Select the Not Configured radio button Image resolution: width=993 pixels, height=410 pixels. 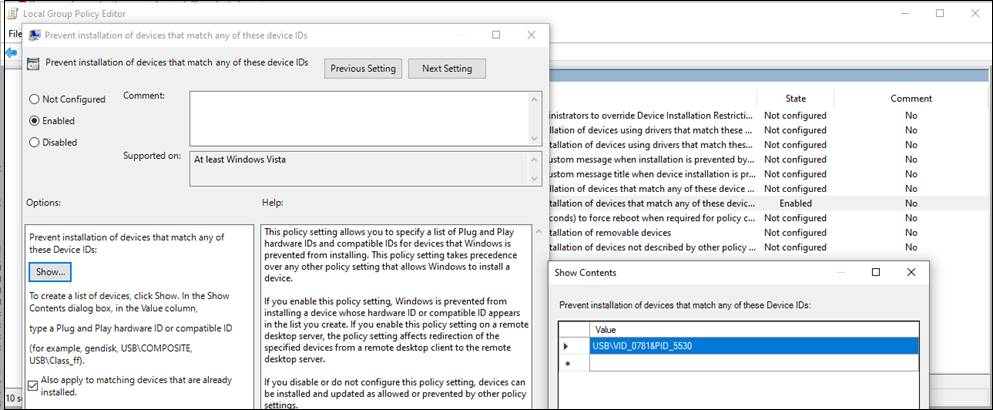click(35, 99)
